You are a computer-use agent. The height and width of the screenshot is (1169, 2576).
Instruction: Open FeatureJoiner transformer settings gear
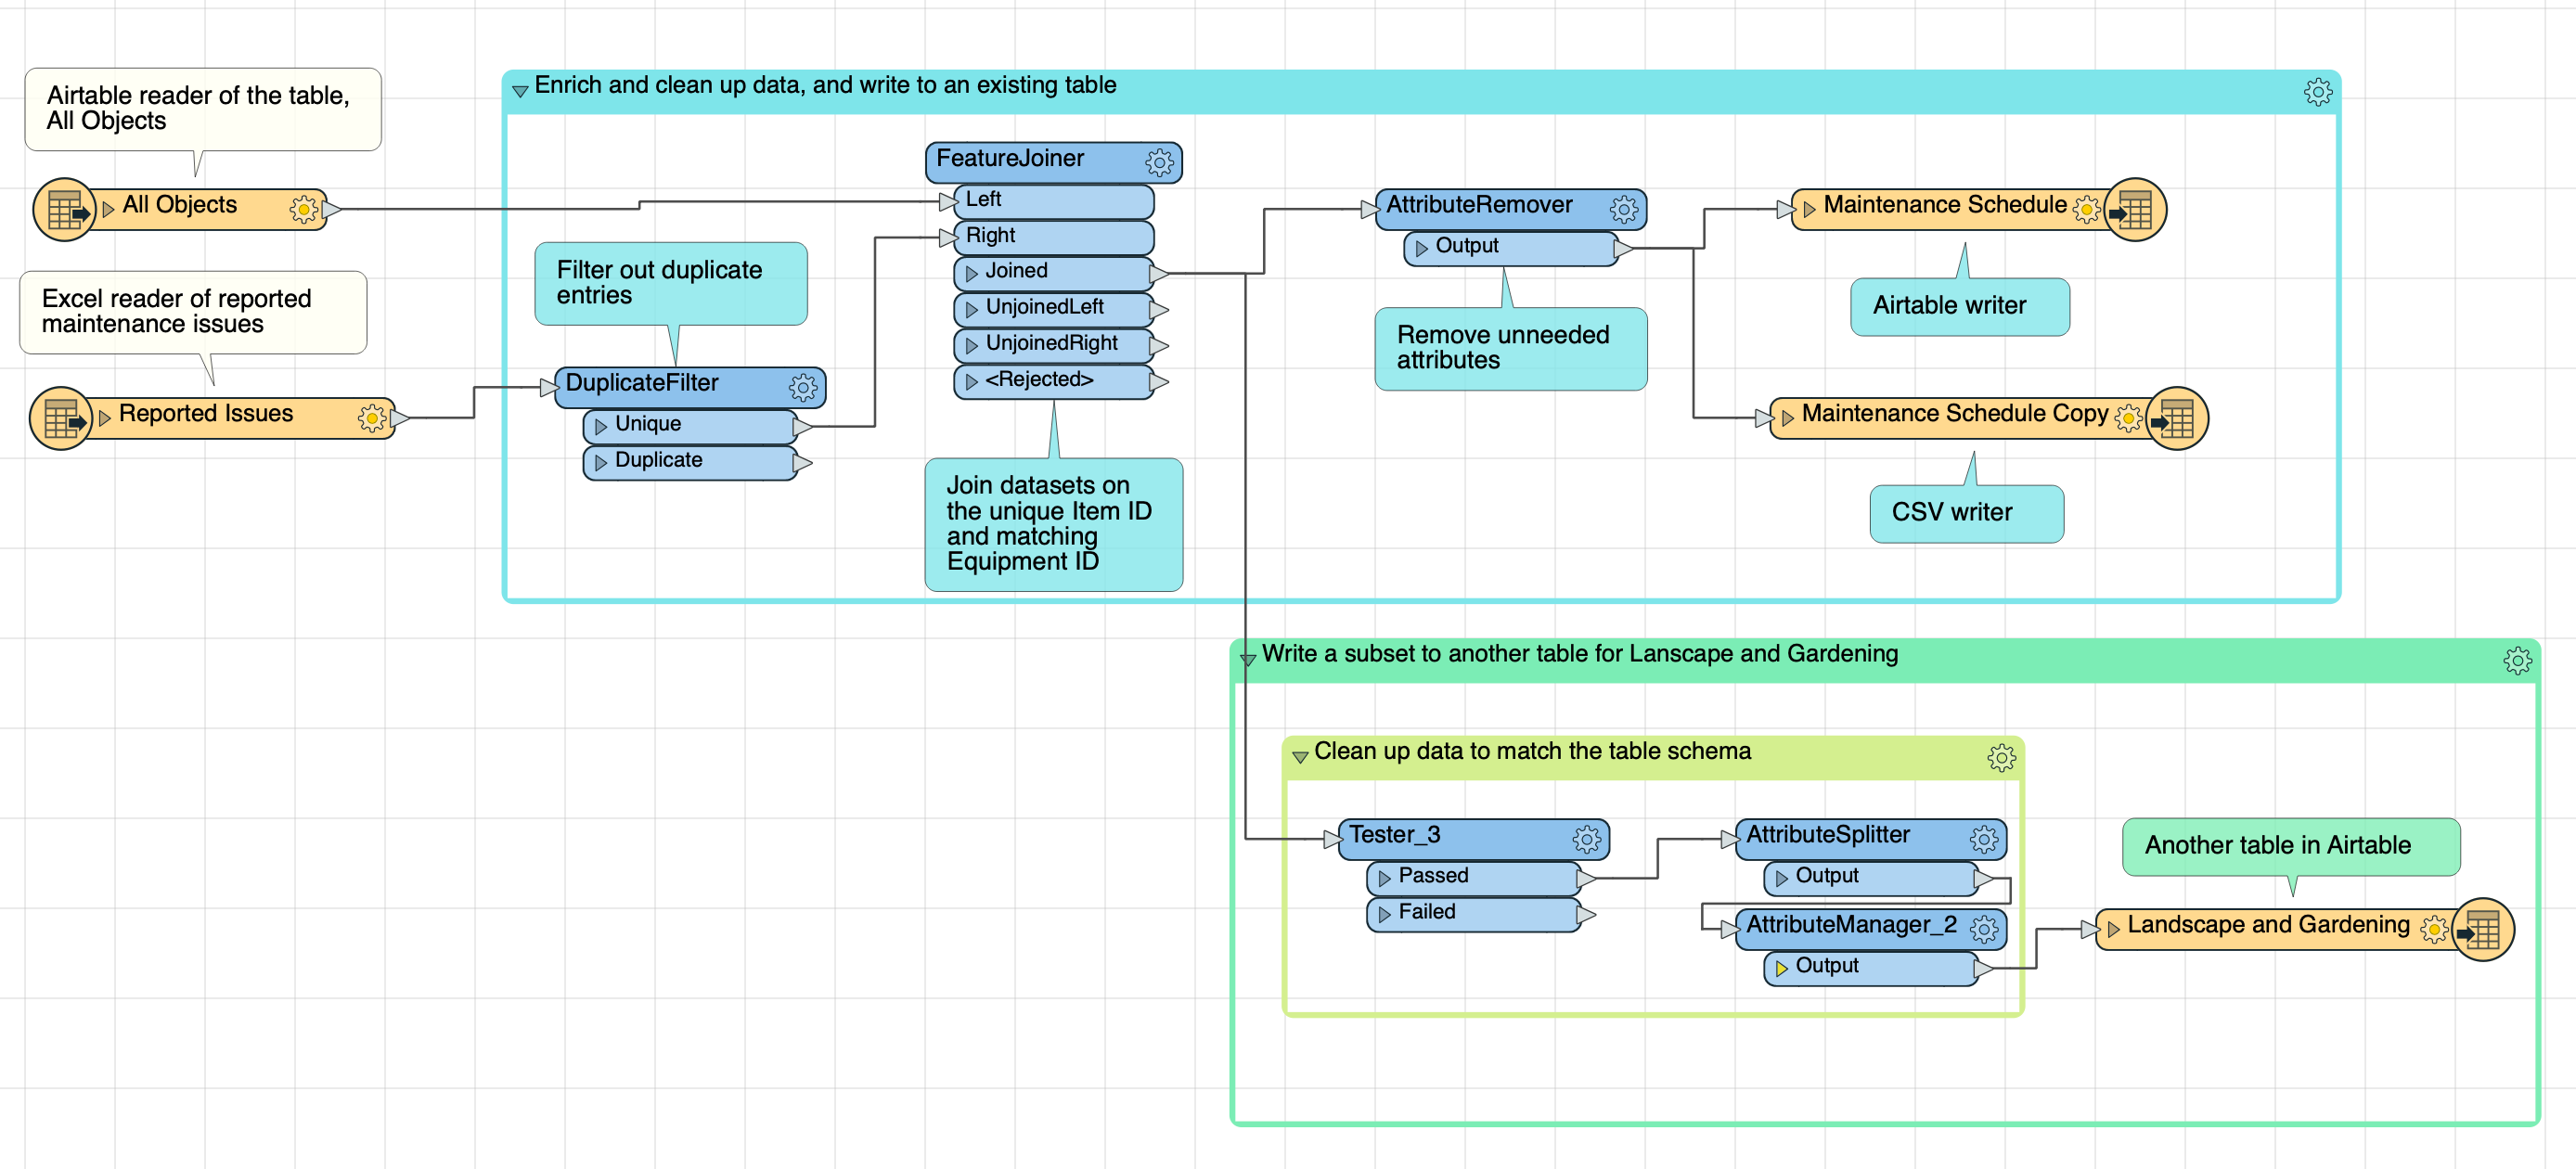coord(1159,162)
